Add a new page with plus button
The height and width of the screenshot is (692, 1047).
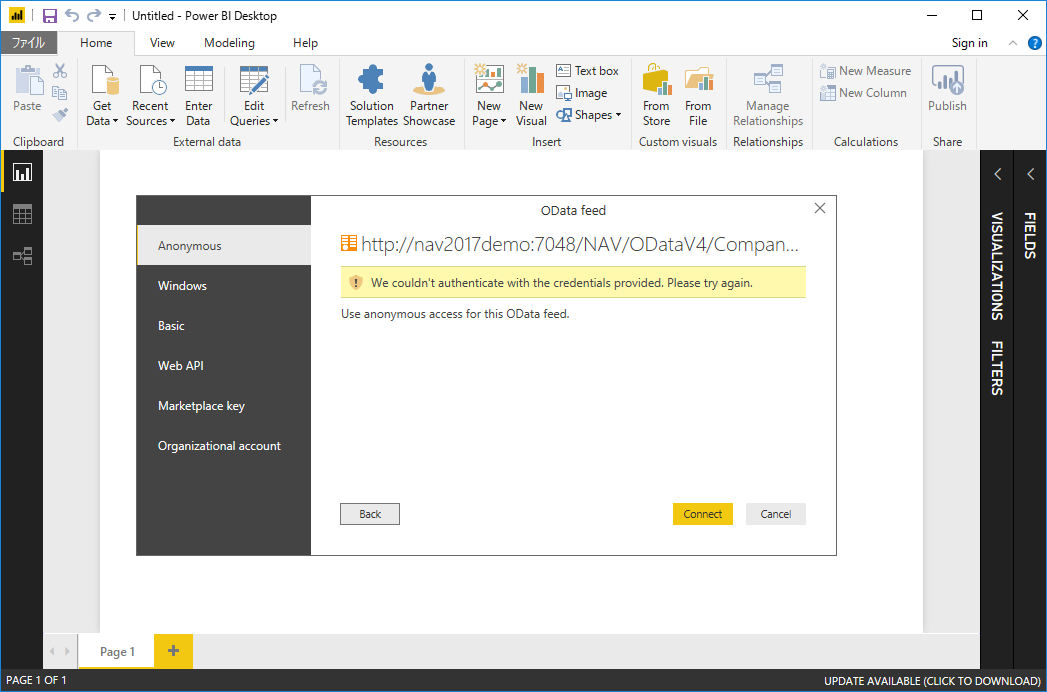174,651
